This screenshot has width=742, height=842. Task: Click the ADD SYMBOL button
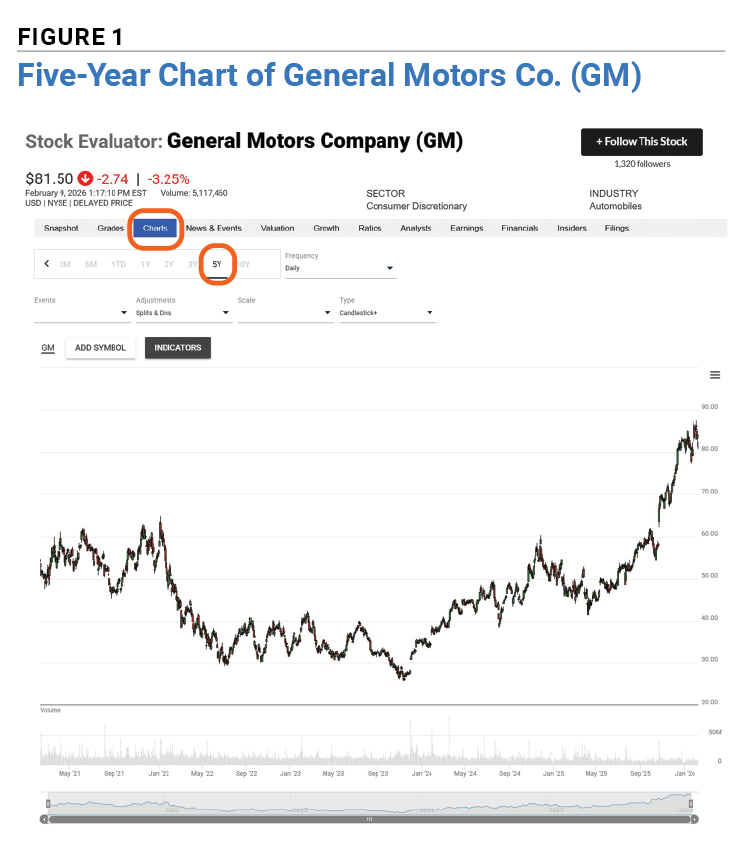100,348
